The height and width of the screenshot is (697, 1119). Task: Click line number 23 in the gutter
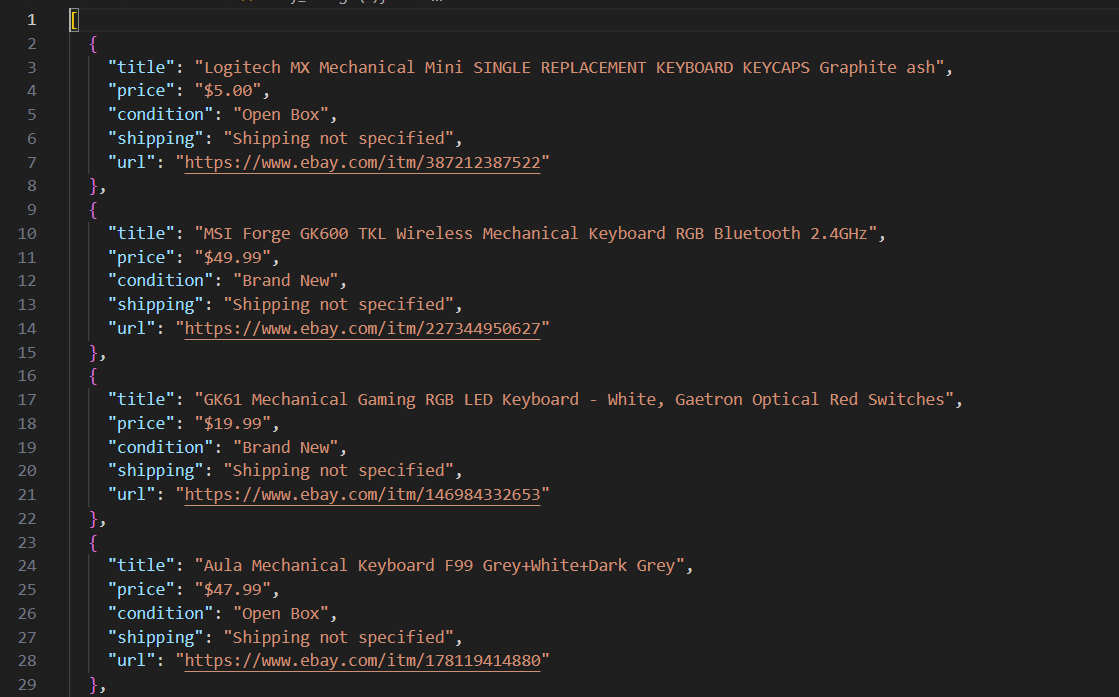coord(27,542)
